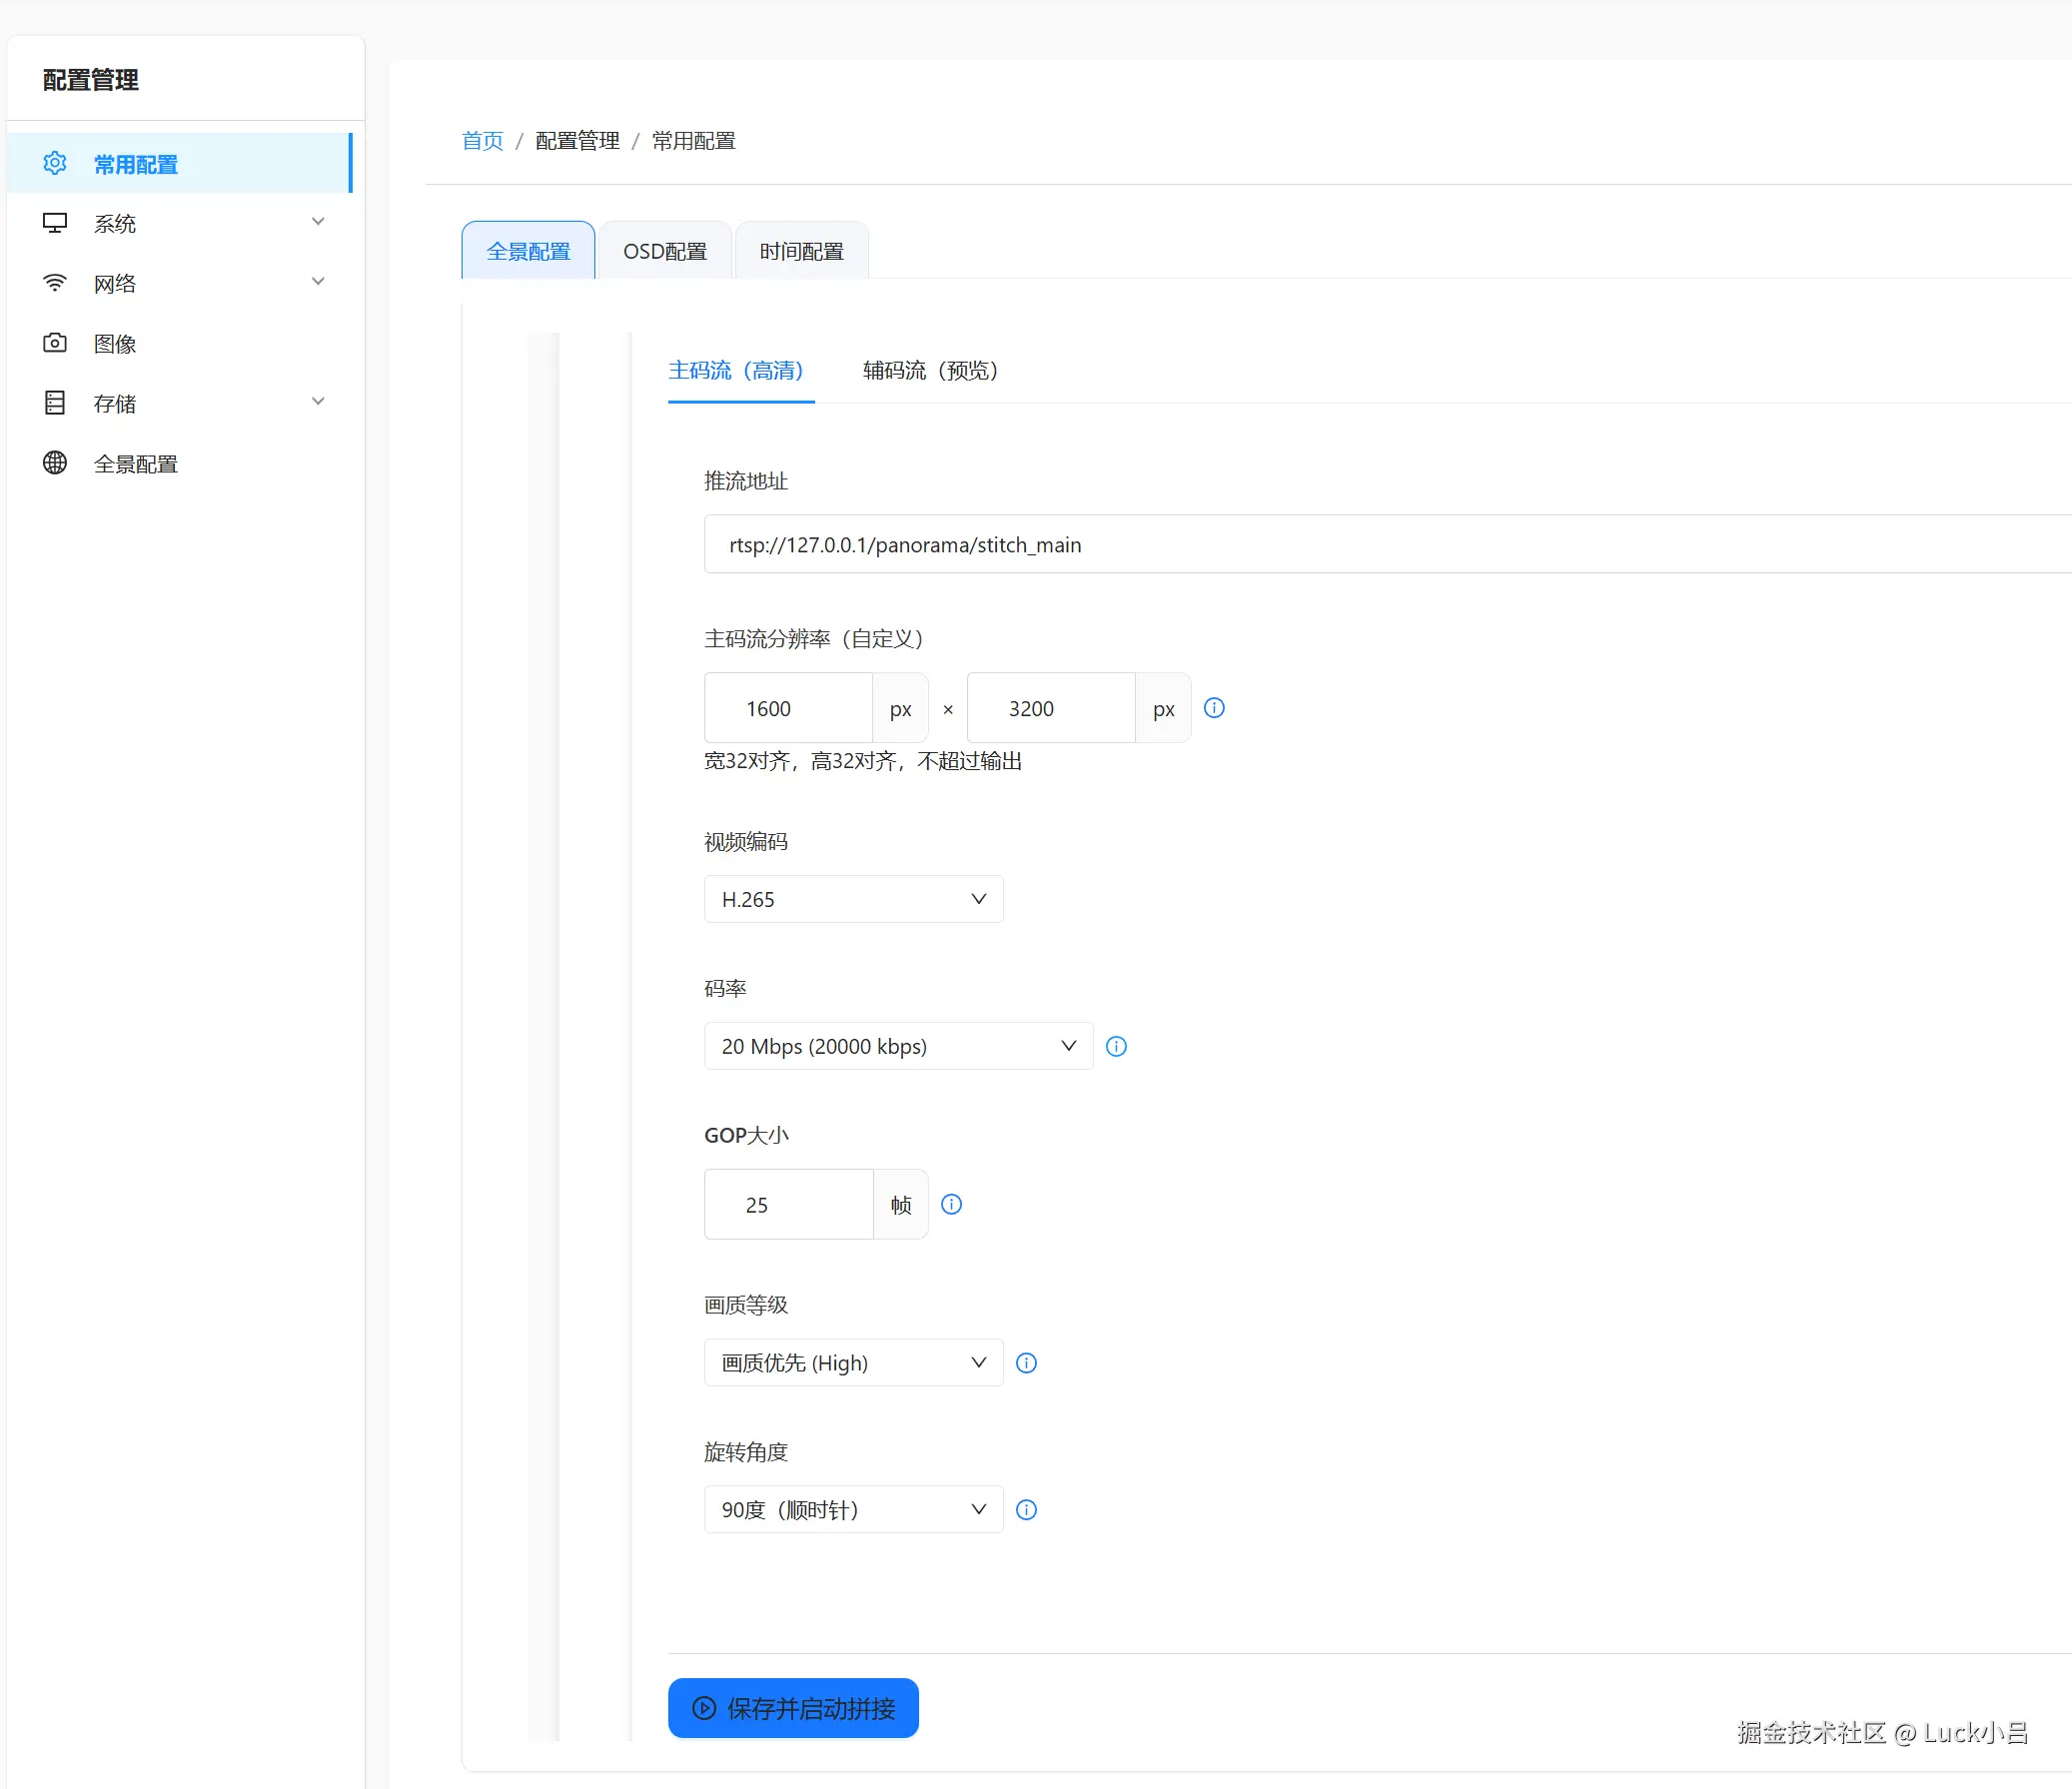Screen dimensions: 2072x1789
Task: Click the 保存并启动拼接 button
Action: click(793, 1708)
